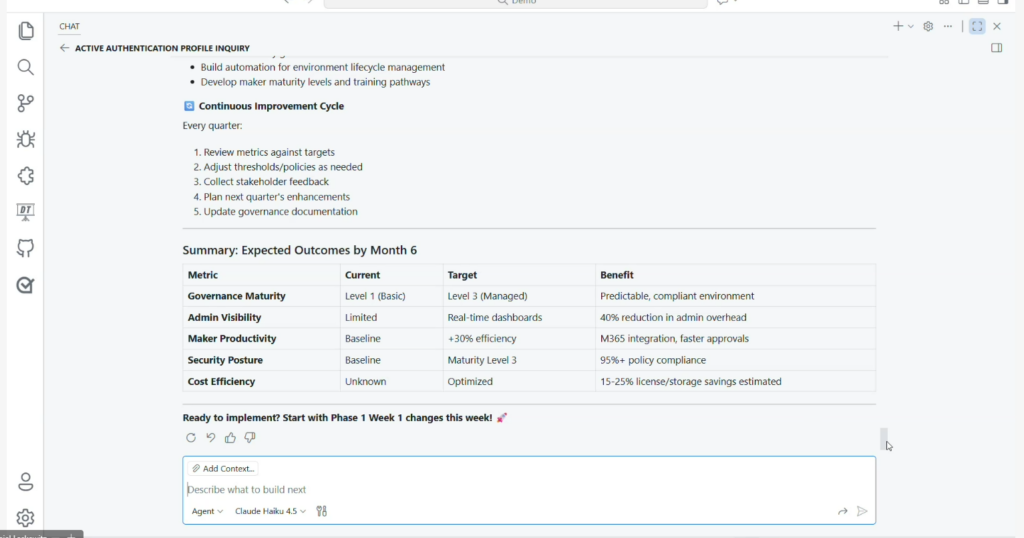The height and width of the screenshot is (538, 1024).
Task: Click 'Update governance documentation' list item
Action: point(280,212)
